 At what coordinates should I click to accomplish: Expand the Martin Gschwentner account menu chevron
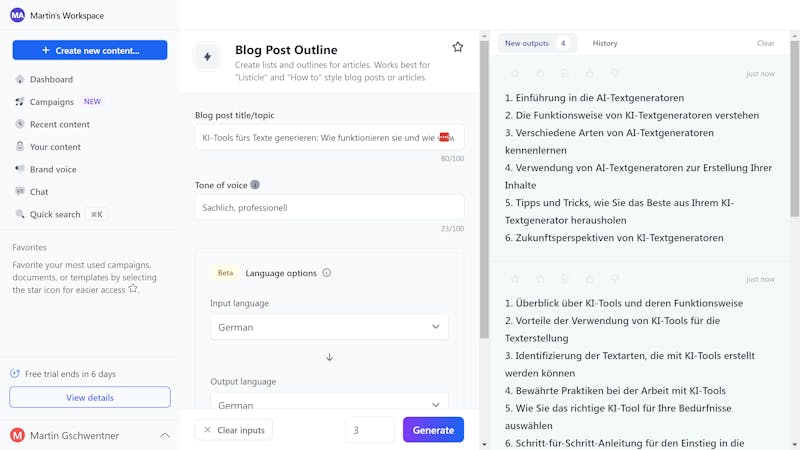(165, 435)
